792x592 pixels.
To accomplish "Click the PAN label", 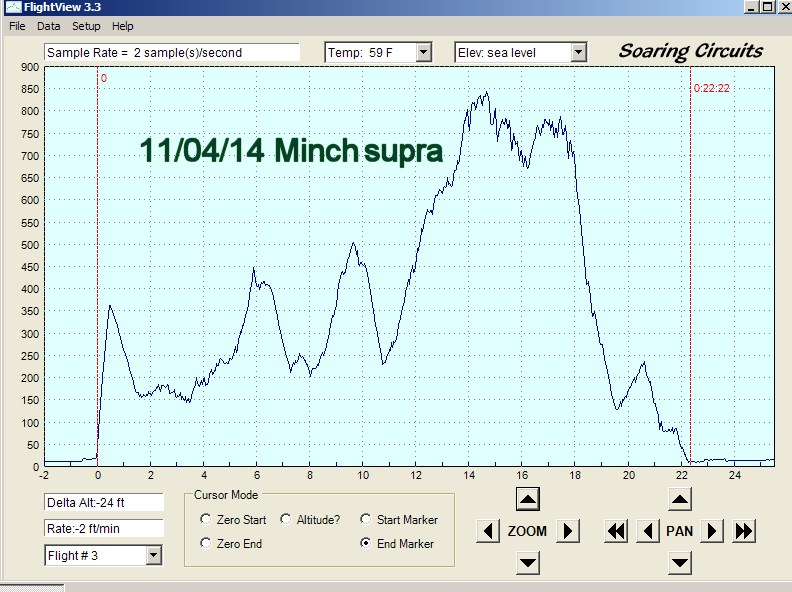I will point(680,531).
